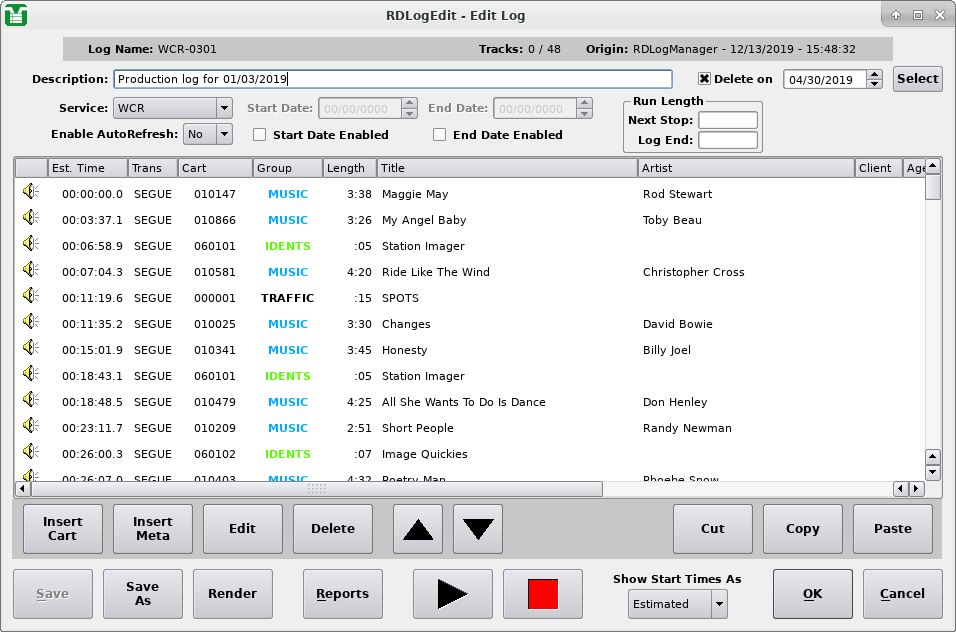Enable the Start Date Enabled checkbox

click(x=258, y=135)
